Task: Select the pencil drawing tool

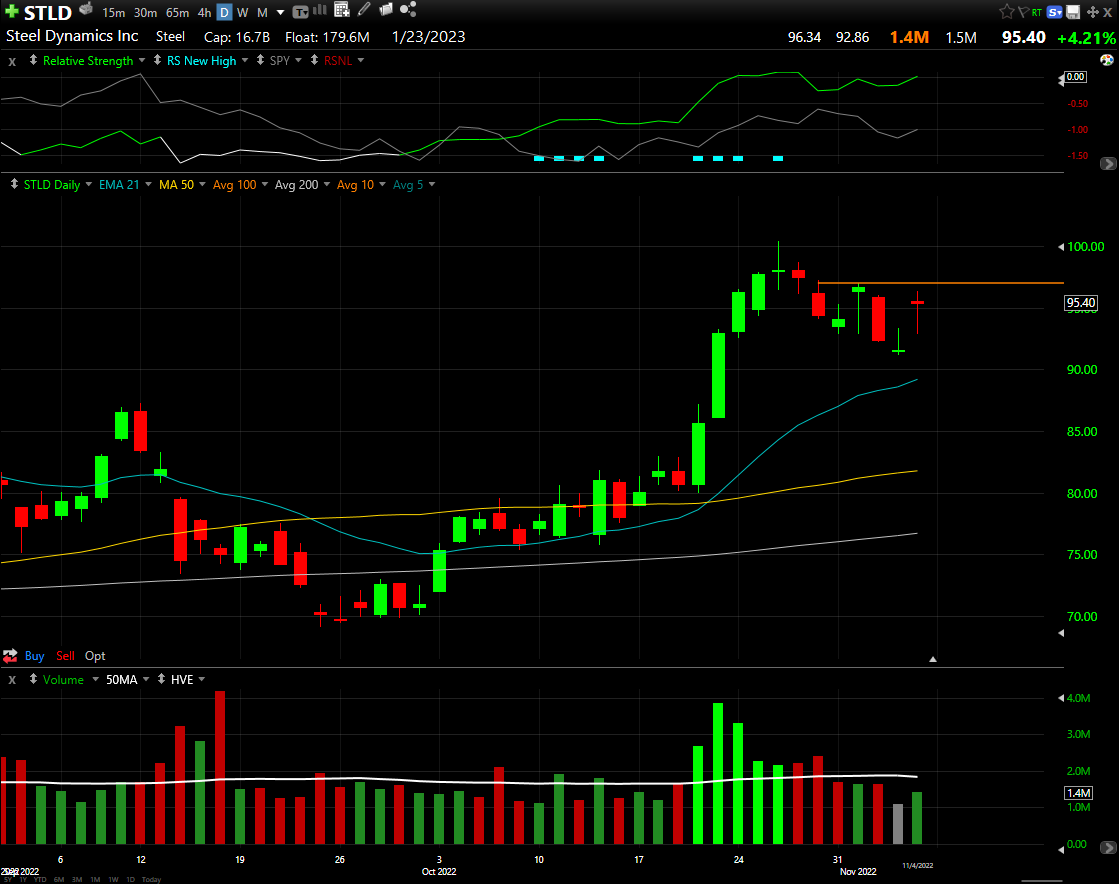Action: click(x=364, y=9)
